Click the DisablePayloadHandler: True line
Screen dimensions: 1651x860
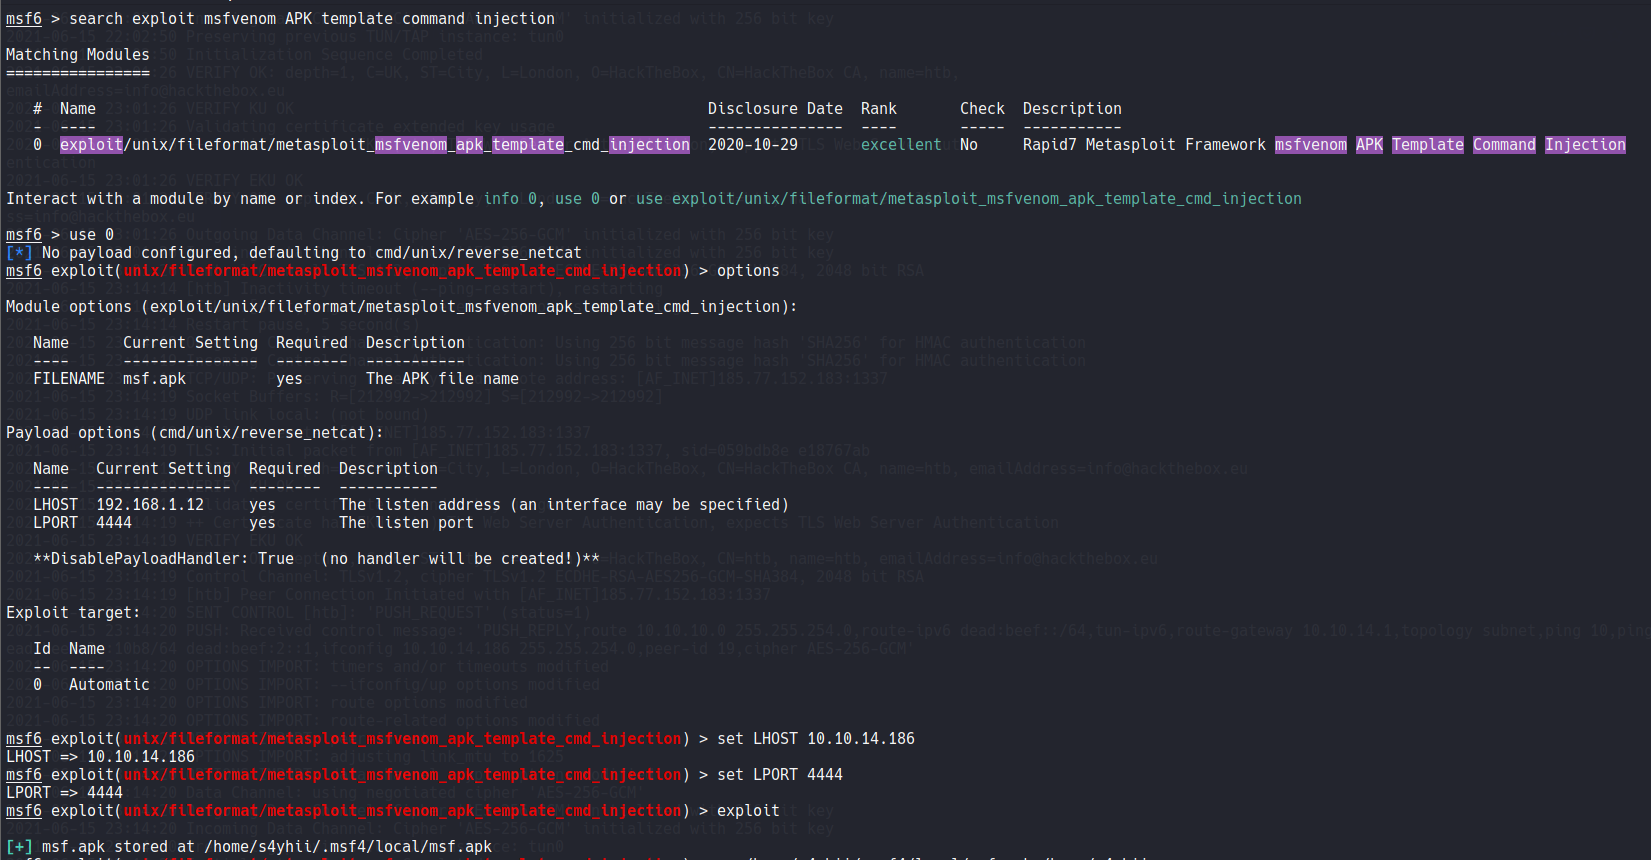(316, 559)
